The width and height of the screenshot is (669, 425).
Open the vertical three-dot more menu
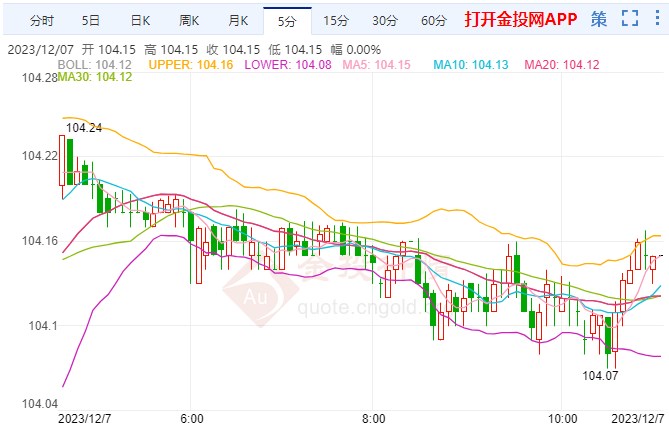[655, 18]
